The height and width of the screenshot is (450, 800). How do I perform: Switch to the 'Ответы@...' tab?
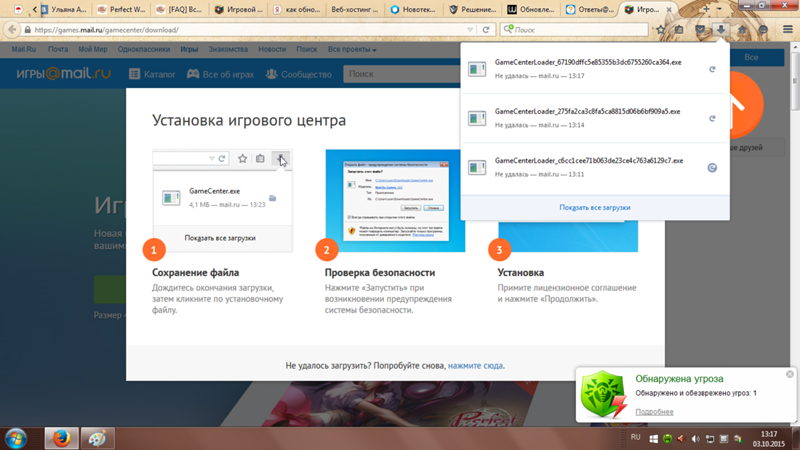click(x=590, y=9)
